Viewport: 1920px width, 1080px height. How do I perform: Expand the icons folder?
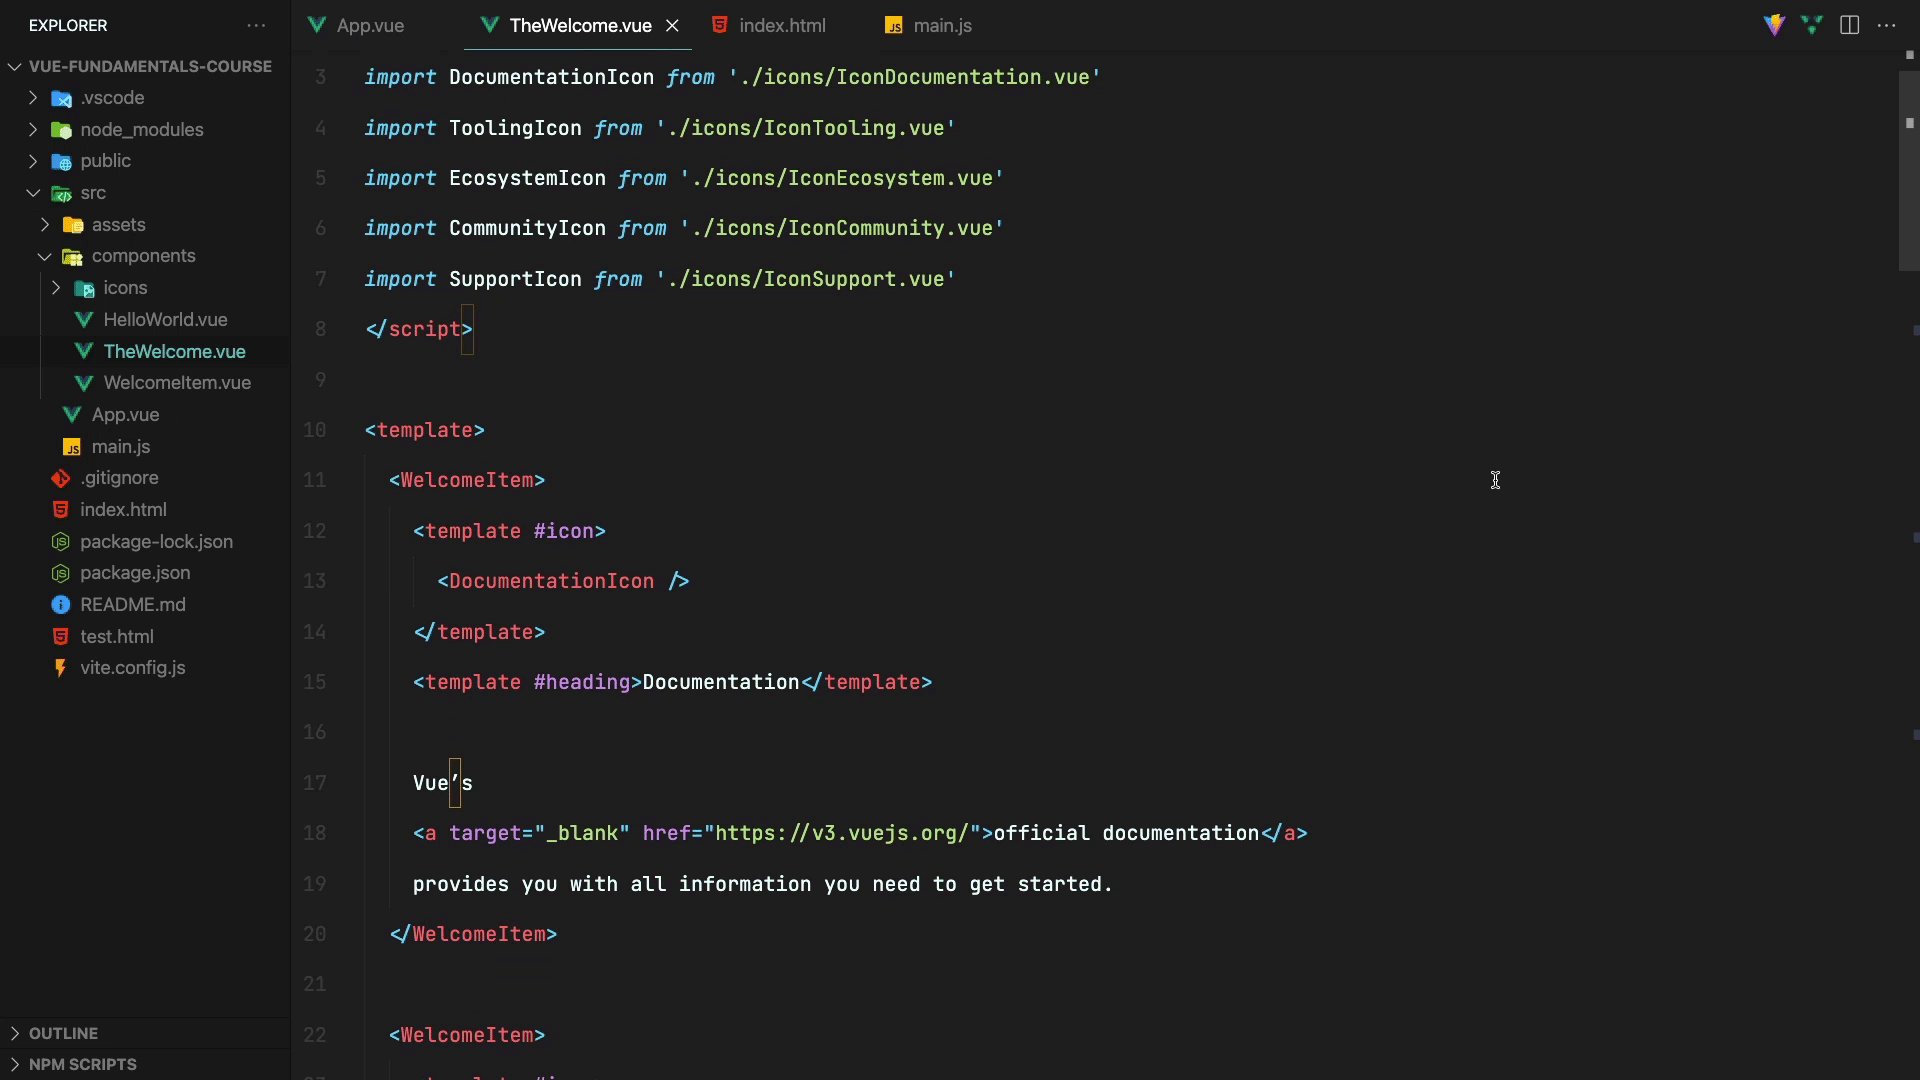tap(56, 288)
